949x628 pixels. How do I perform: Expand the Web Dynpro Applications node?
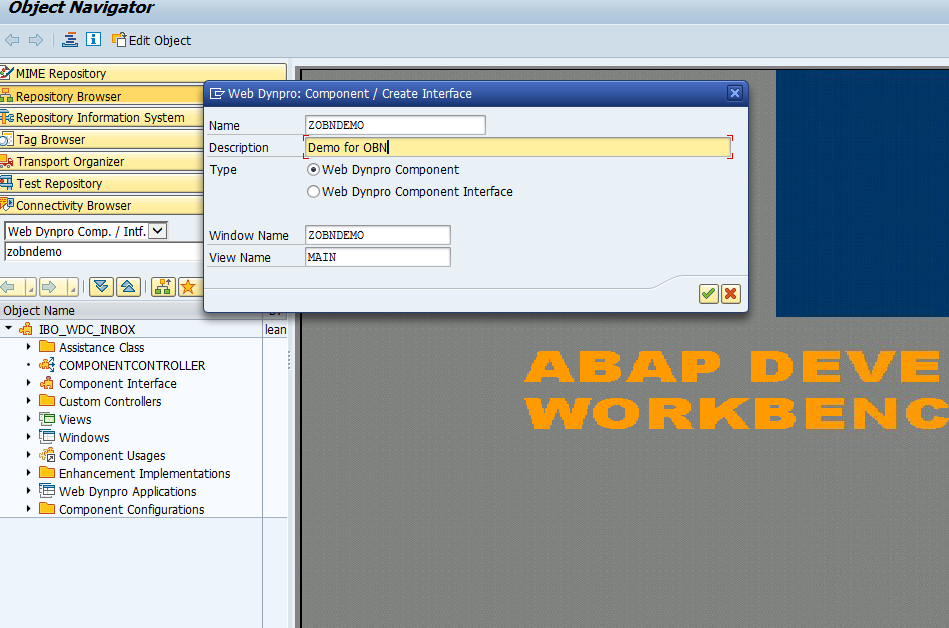pyautogui.click(x=28, y=491)
